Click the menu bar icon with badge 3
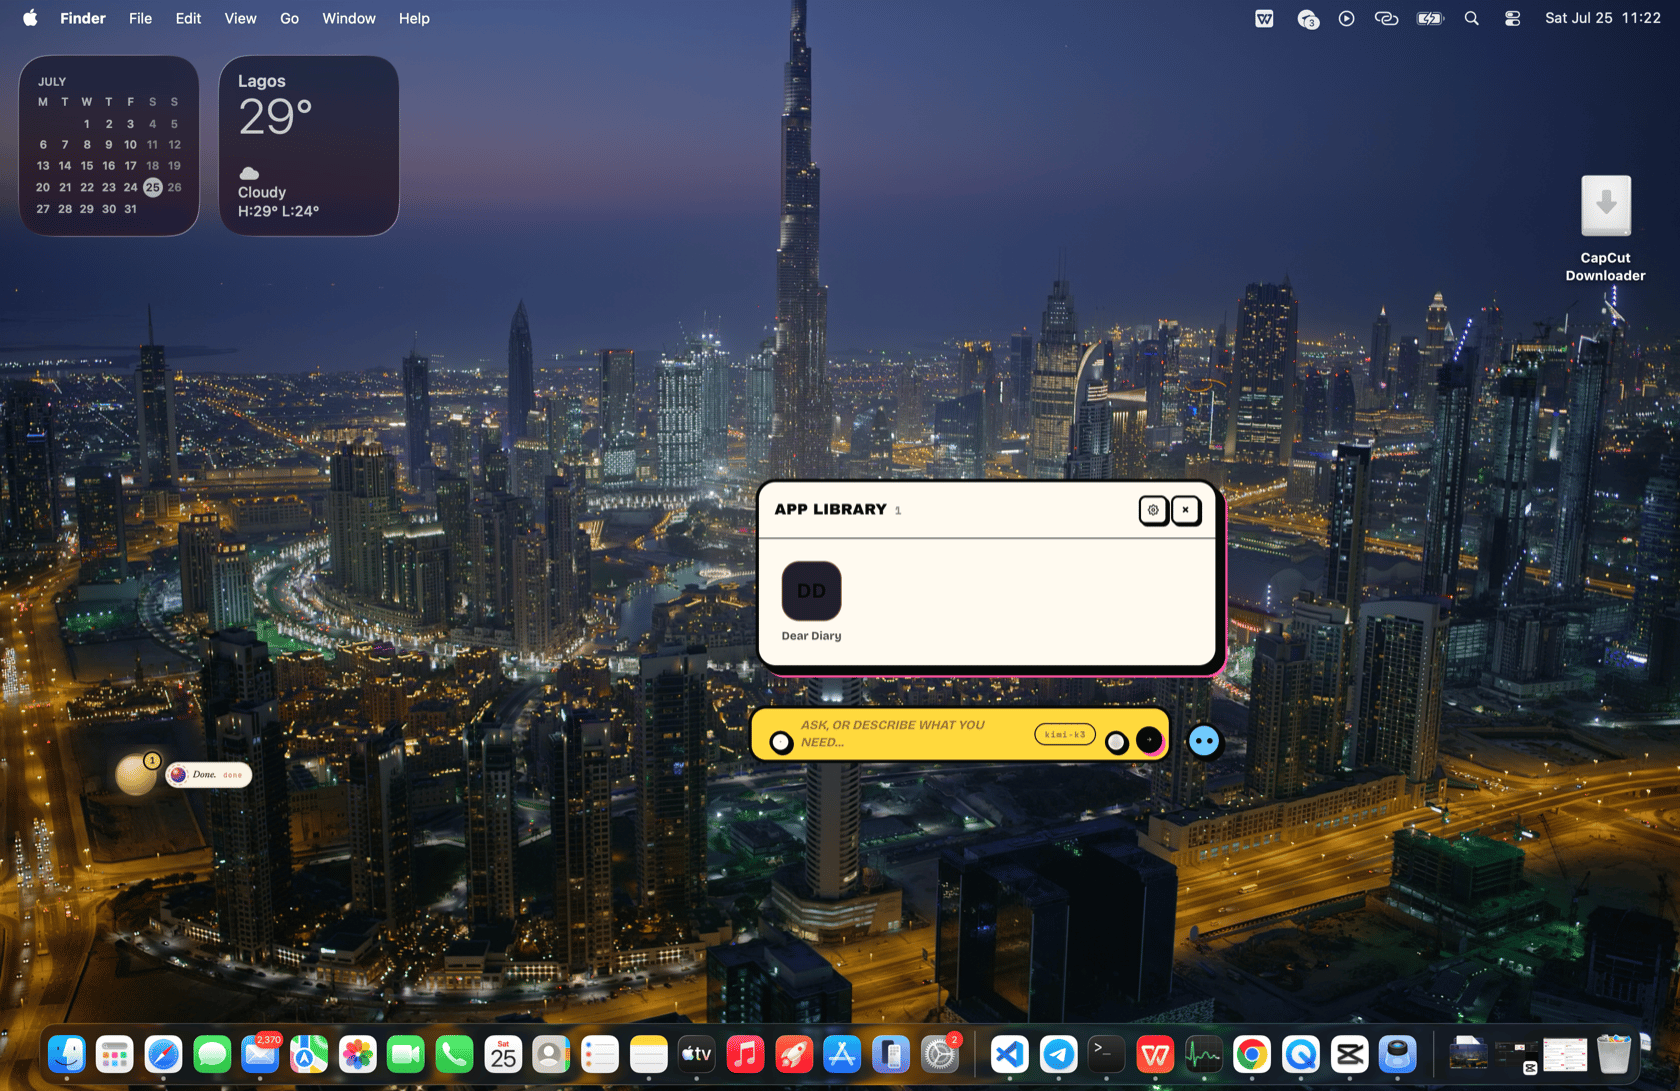Viewport: 1680px width, 1091px height. tap(1307, 18)
